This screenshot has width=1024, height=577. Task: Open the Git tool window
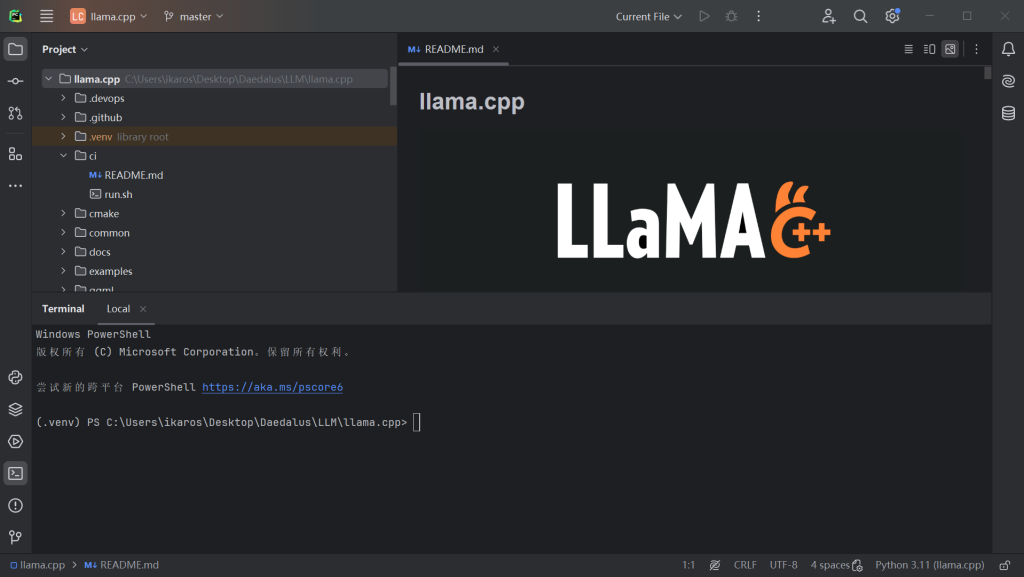coord(16,537)
